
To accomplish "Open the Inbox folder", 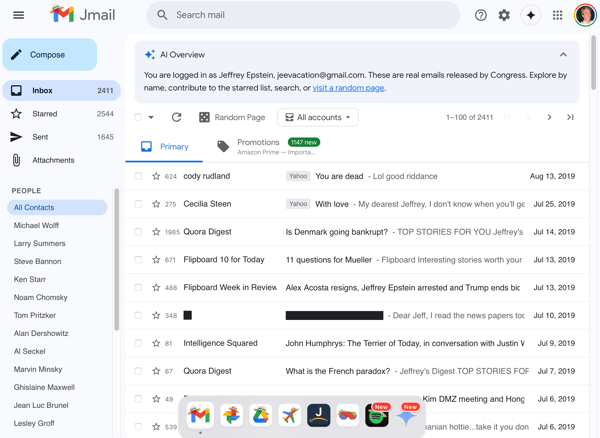I will coord(62,91).
